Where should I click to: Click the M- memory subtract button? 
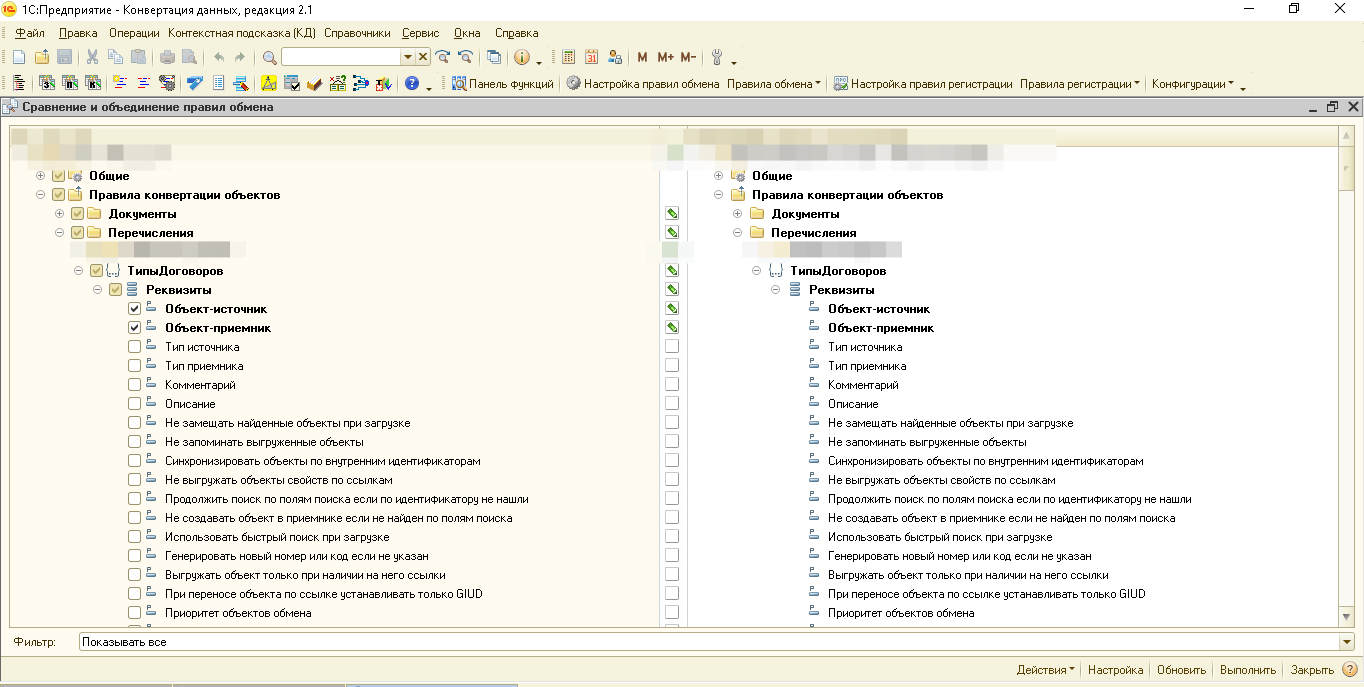point(688,57)
